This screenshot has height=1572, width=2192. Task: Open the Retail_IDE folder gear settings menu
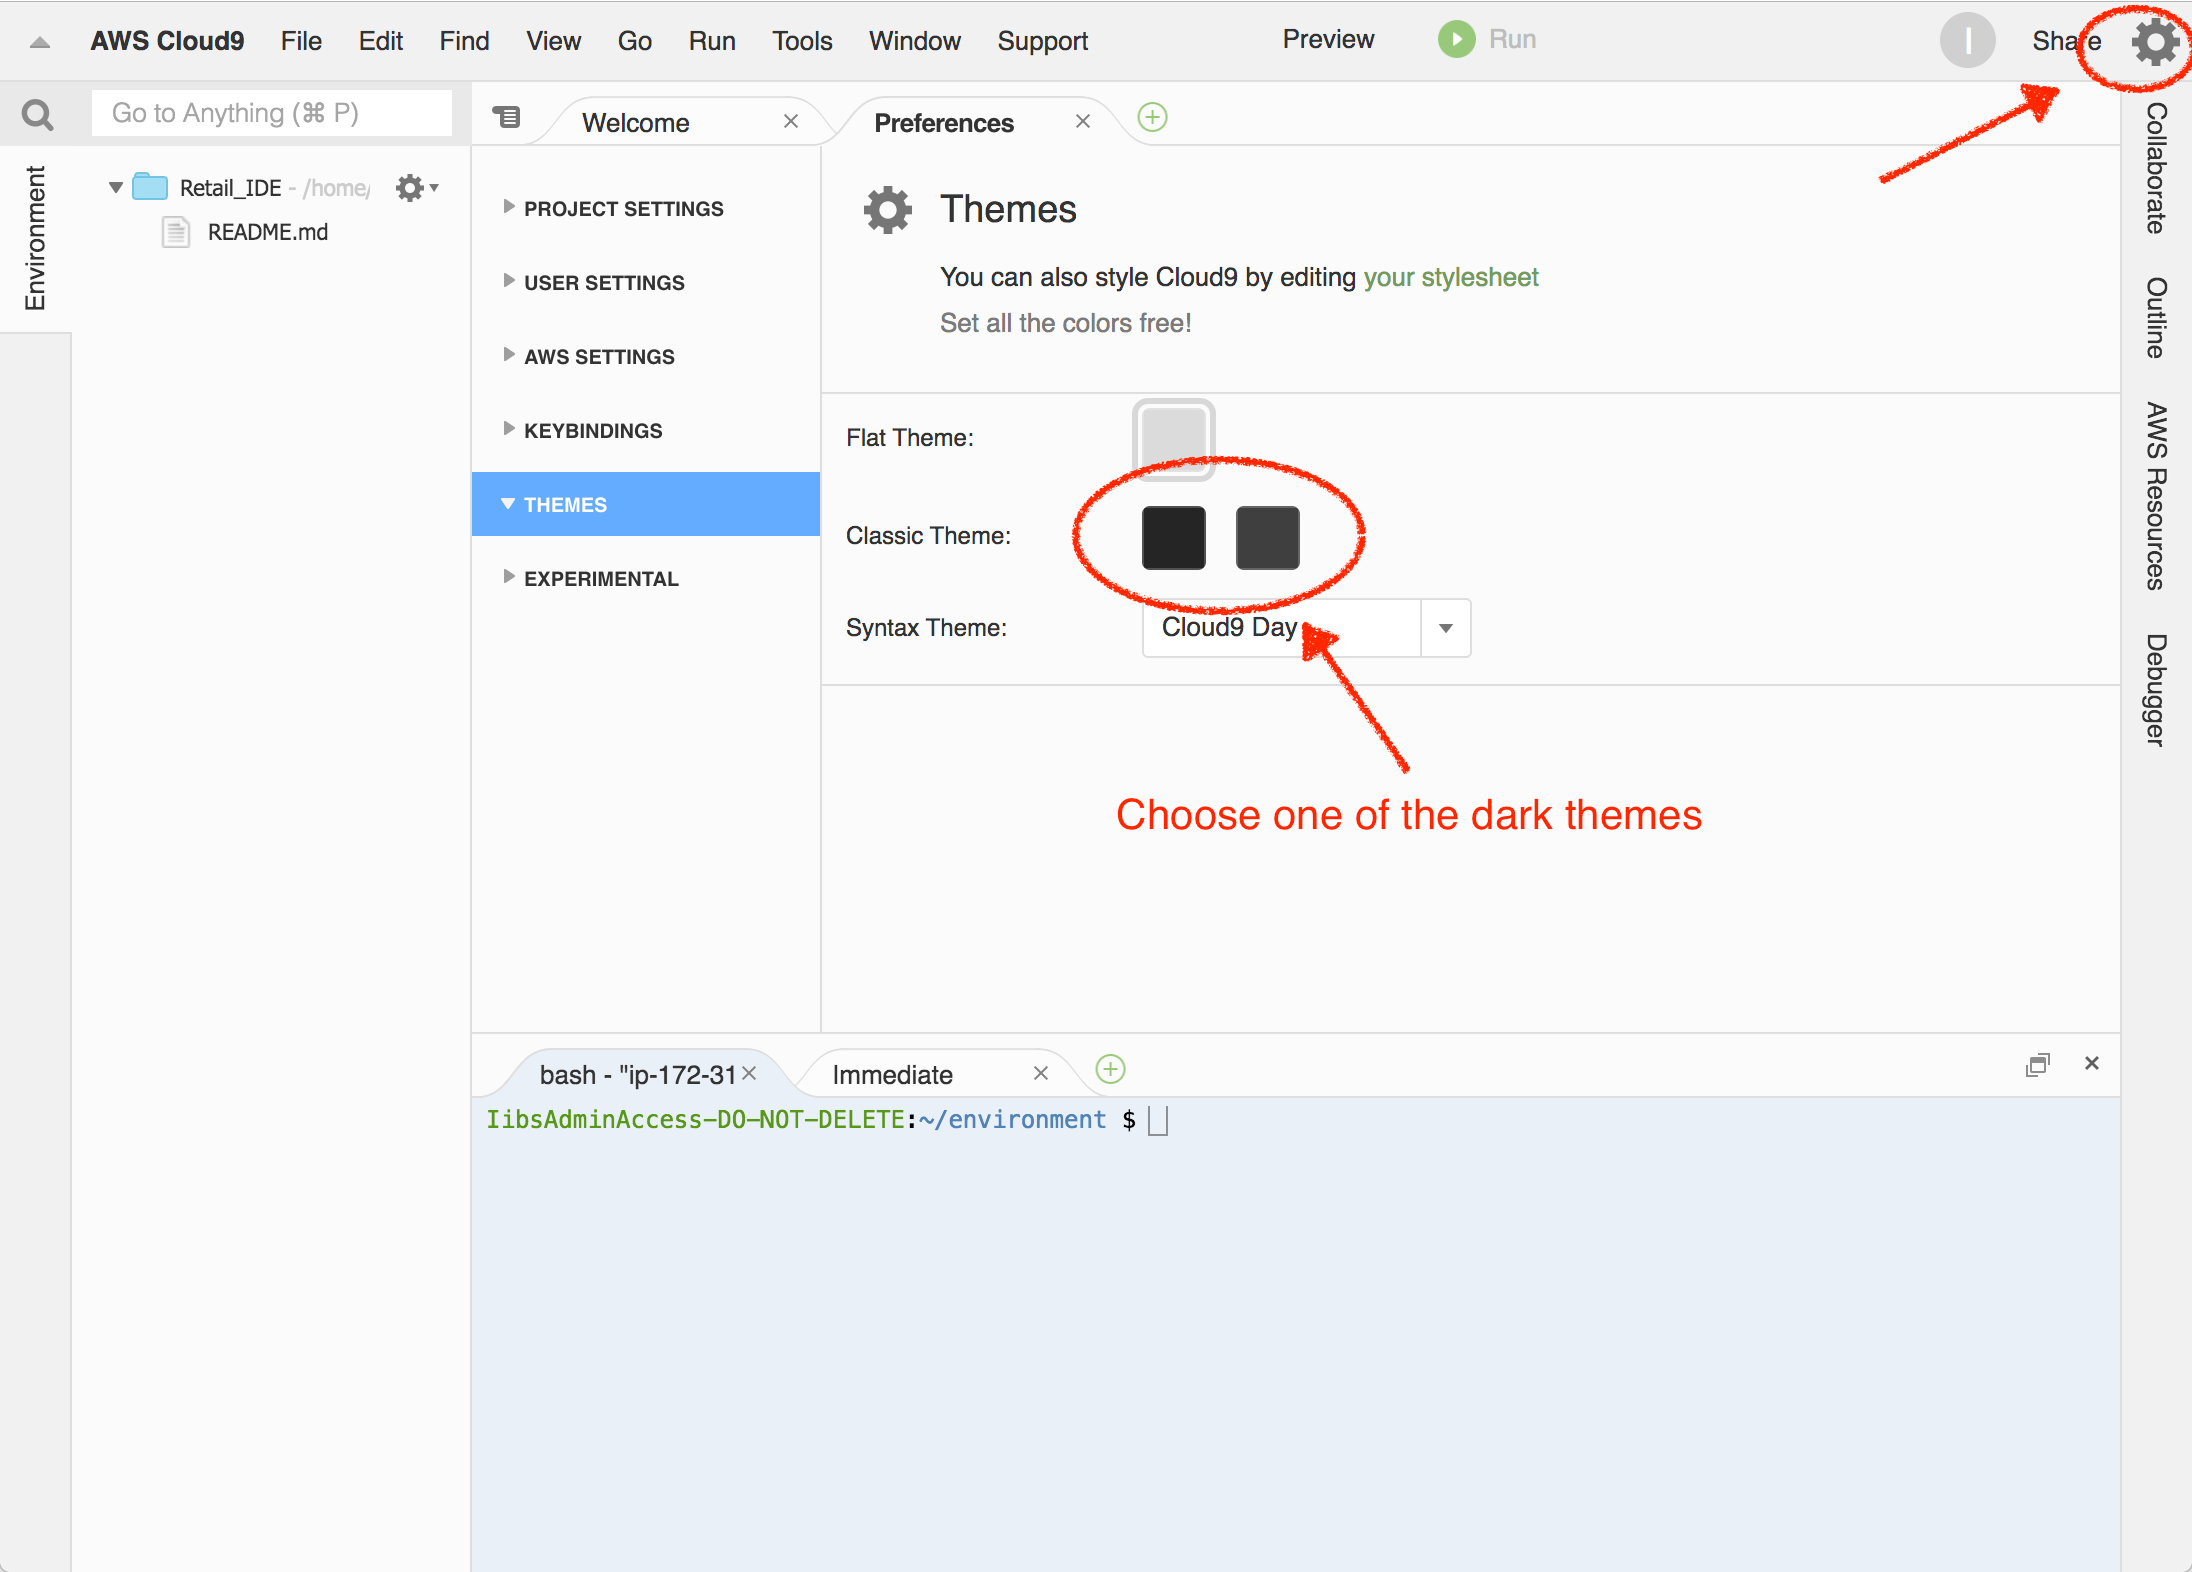coord(416,188)
